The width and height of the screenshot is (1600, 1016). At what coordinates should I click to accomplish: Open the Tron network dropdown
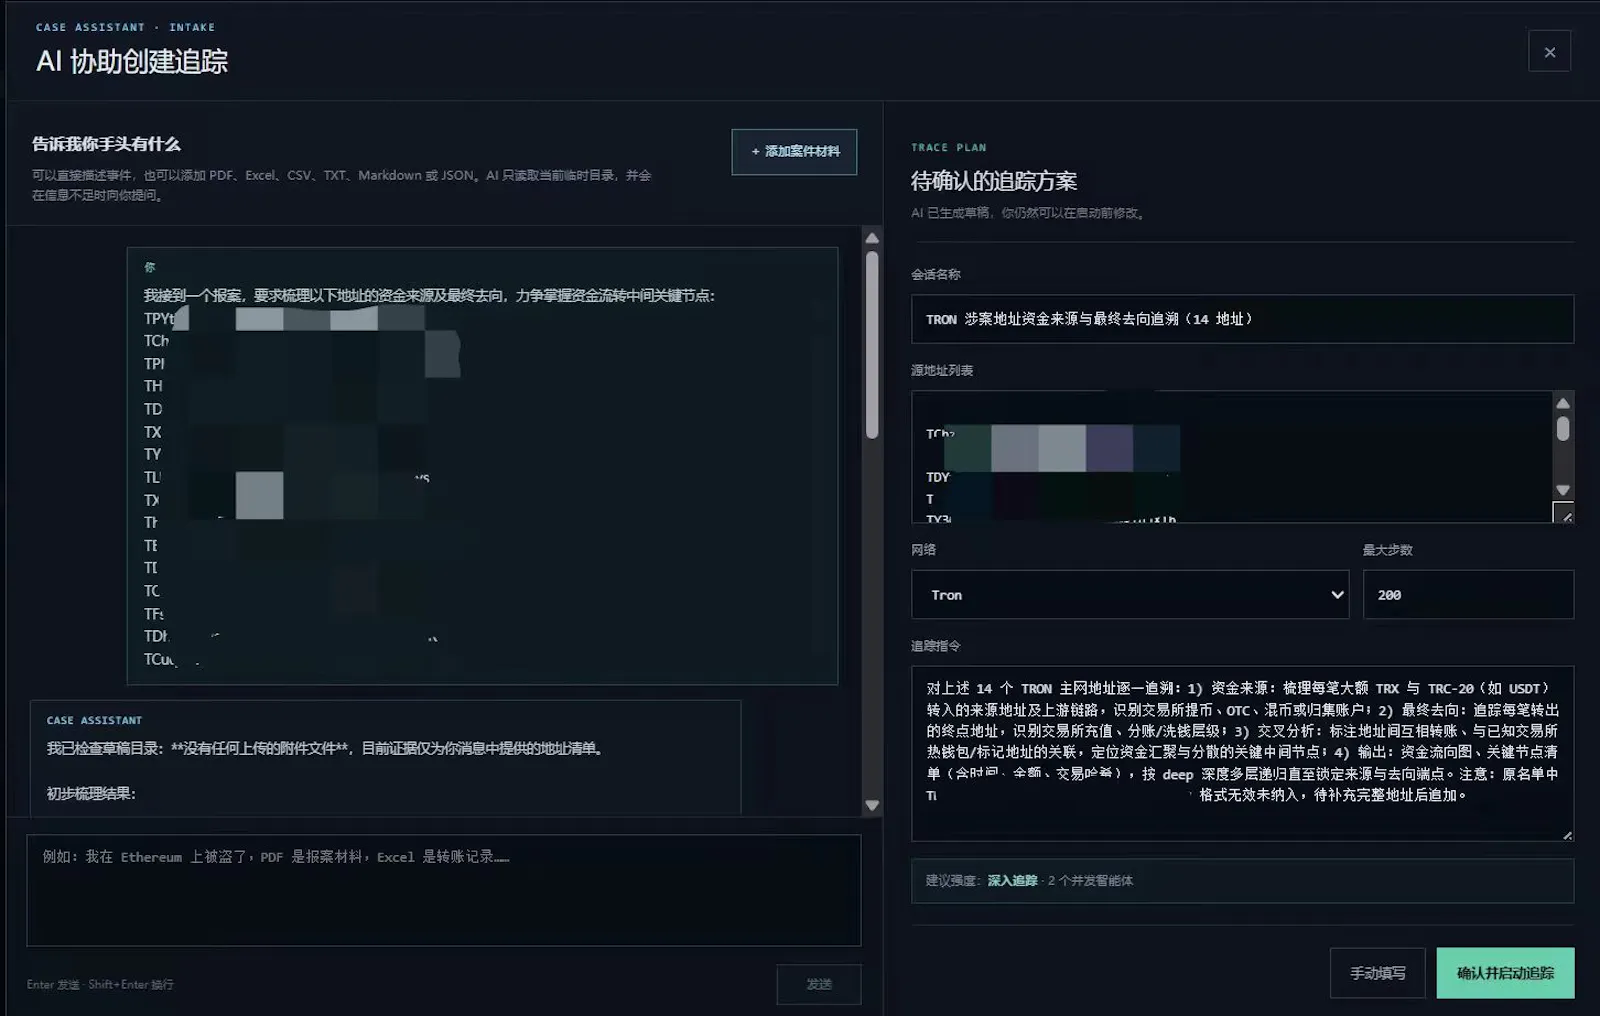click(x=1130, y=595)
